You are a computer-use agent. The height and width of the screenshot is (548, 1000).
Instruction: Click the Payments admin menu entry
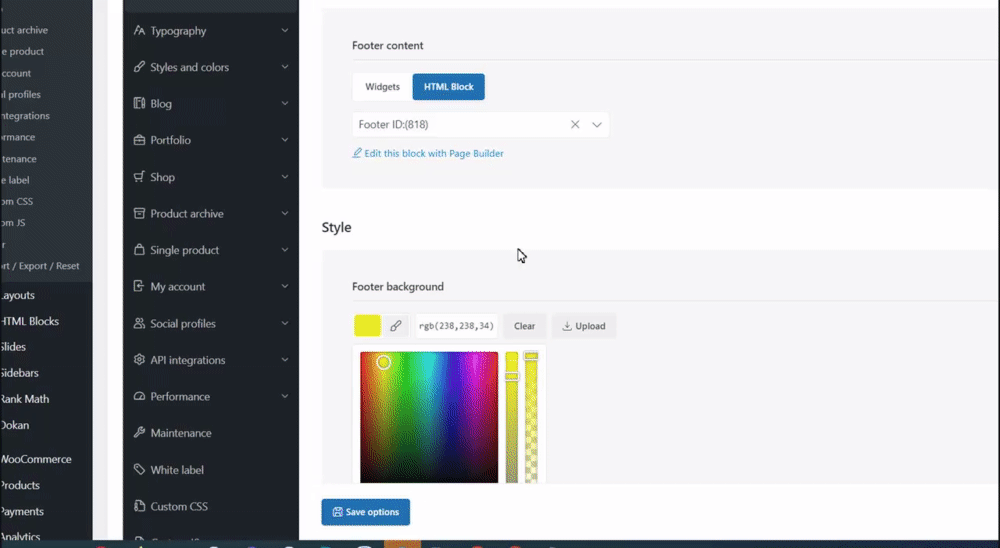pos(22,511)
